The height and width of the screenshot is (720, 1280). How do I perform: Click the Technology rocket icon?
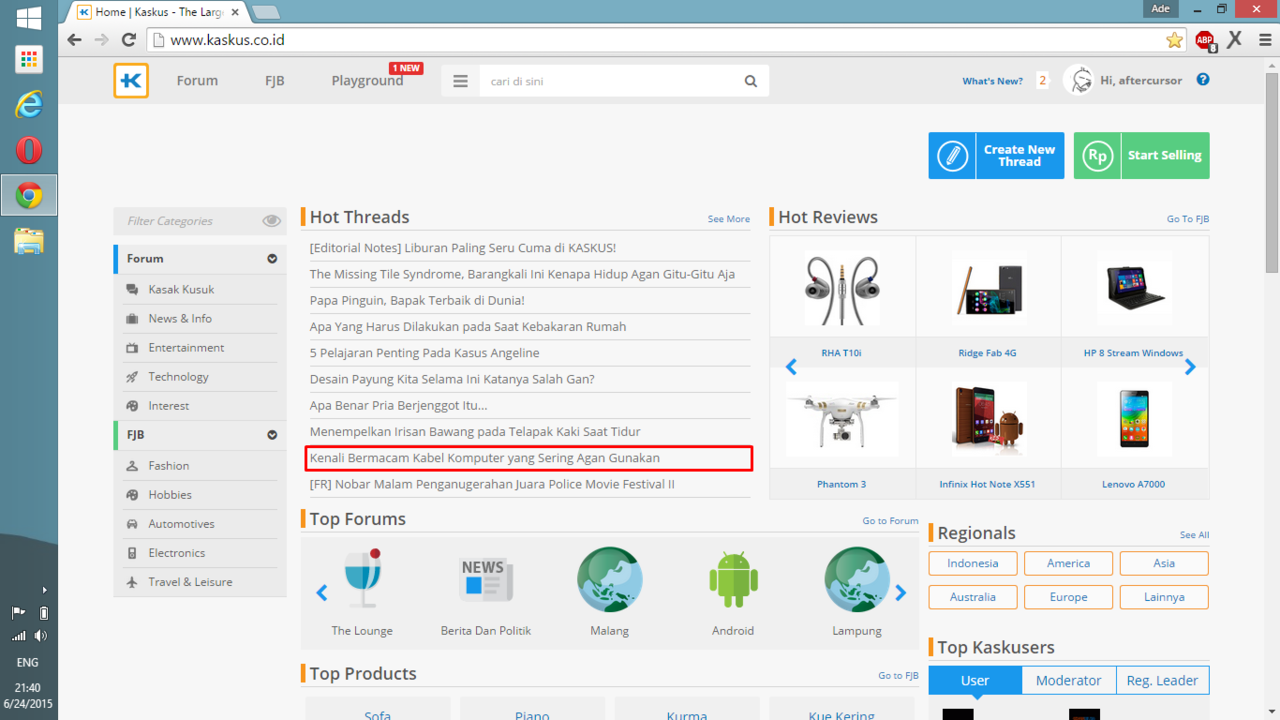coord(132,377)
